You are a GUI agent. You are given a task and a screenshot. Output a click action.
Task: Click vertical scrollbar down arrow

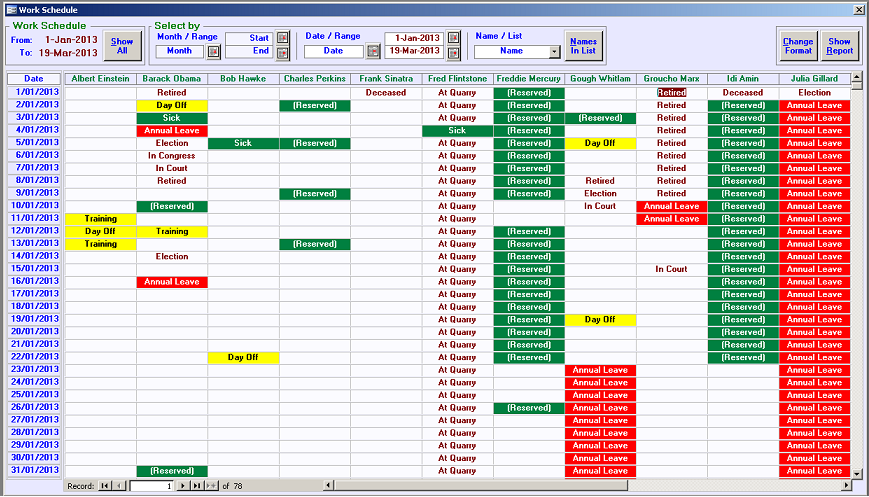857,474
